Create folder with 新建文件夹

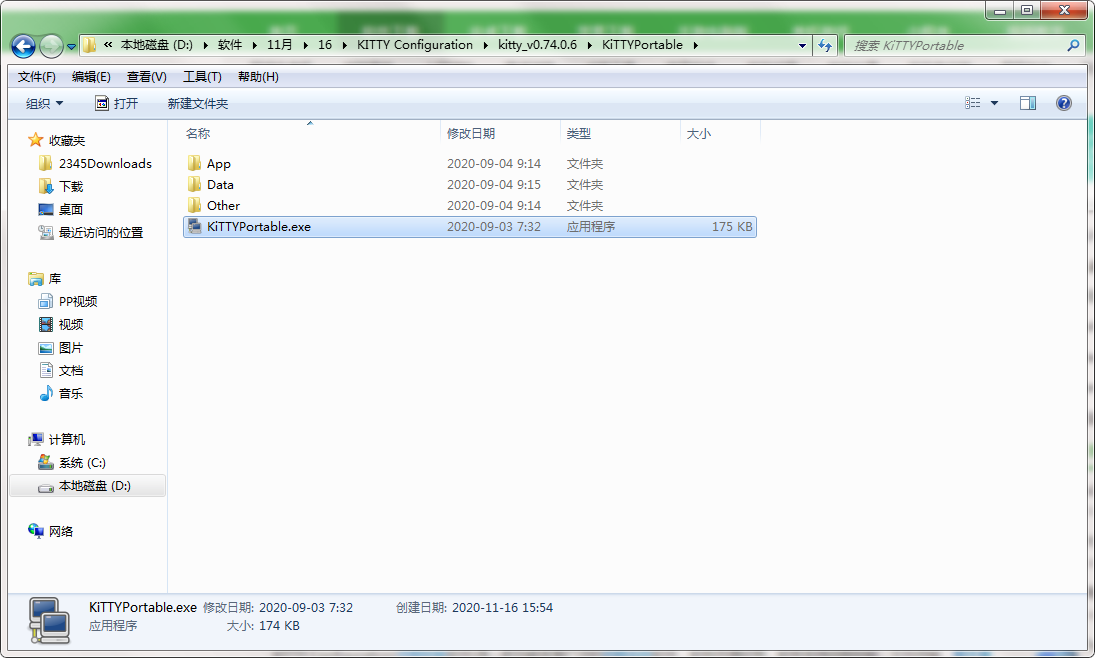[198, 103]
